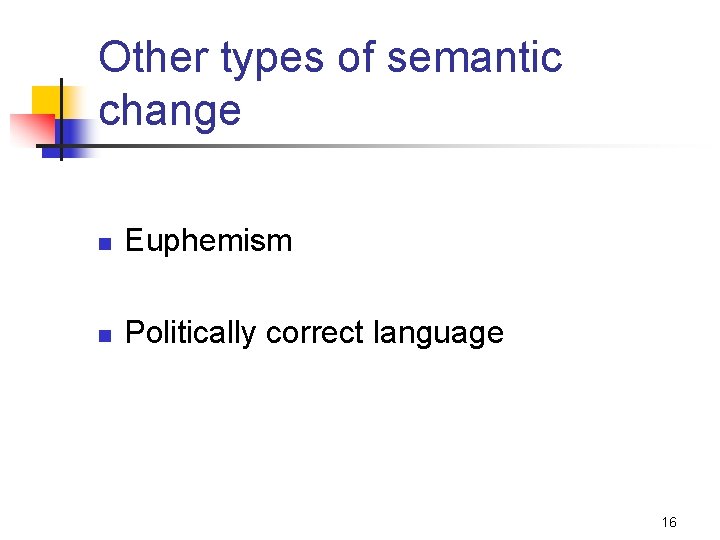720x540 pixels.
Task: Place cursor at the end of "language"
Action: click(505, 332)
